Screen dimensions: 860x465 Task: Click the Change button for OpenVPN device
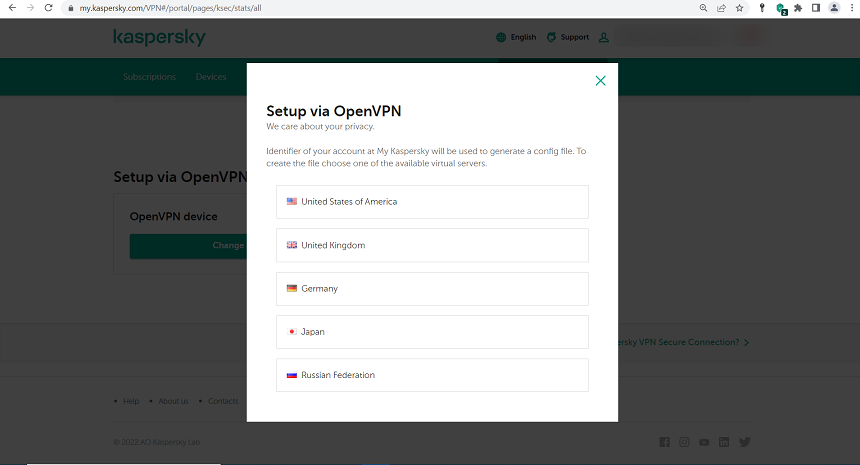pyautogui.click(x=188, y=246)
